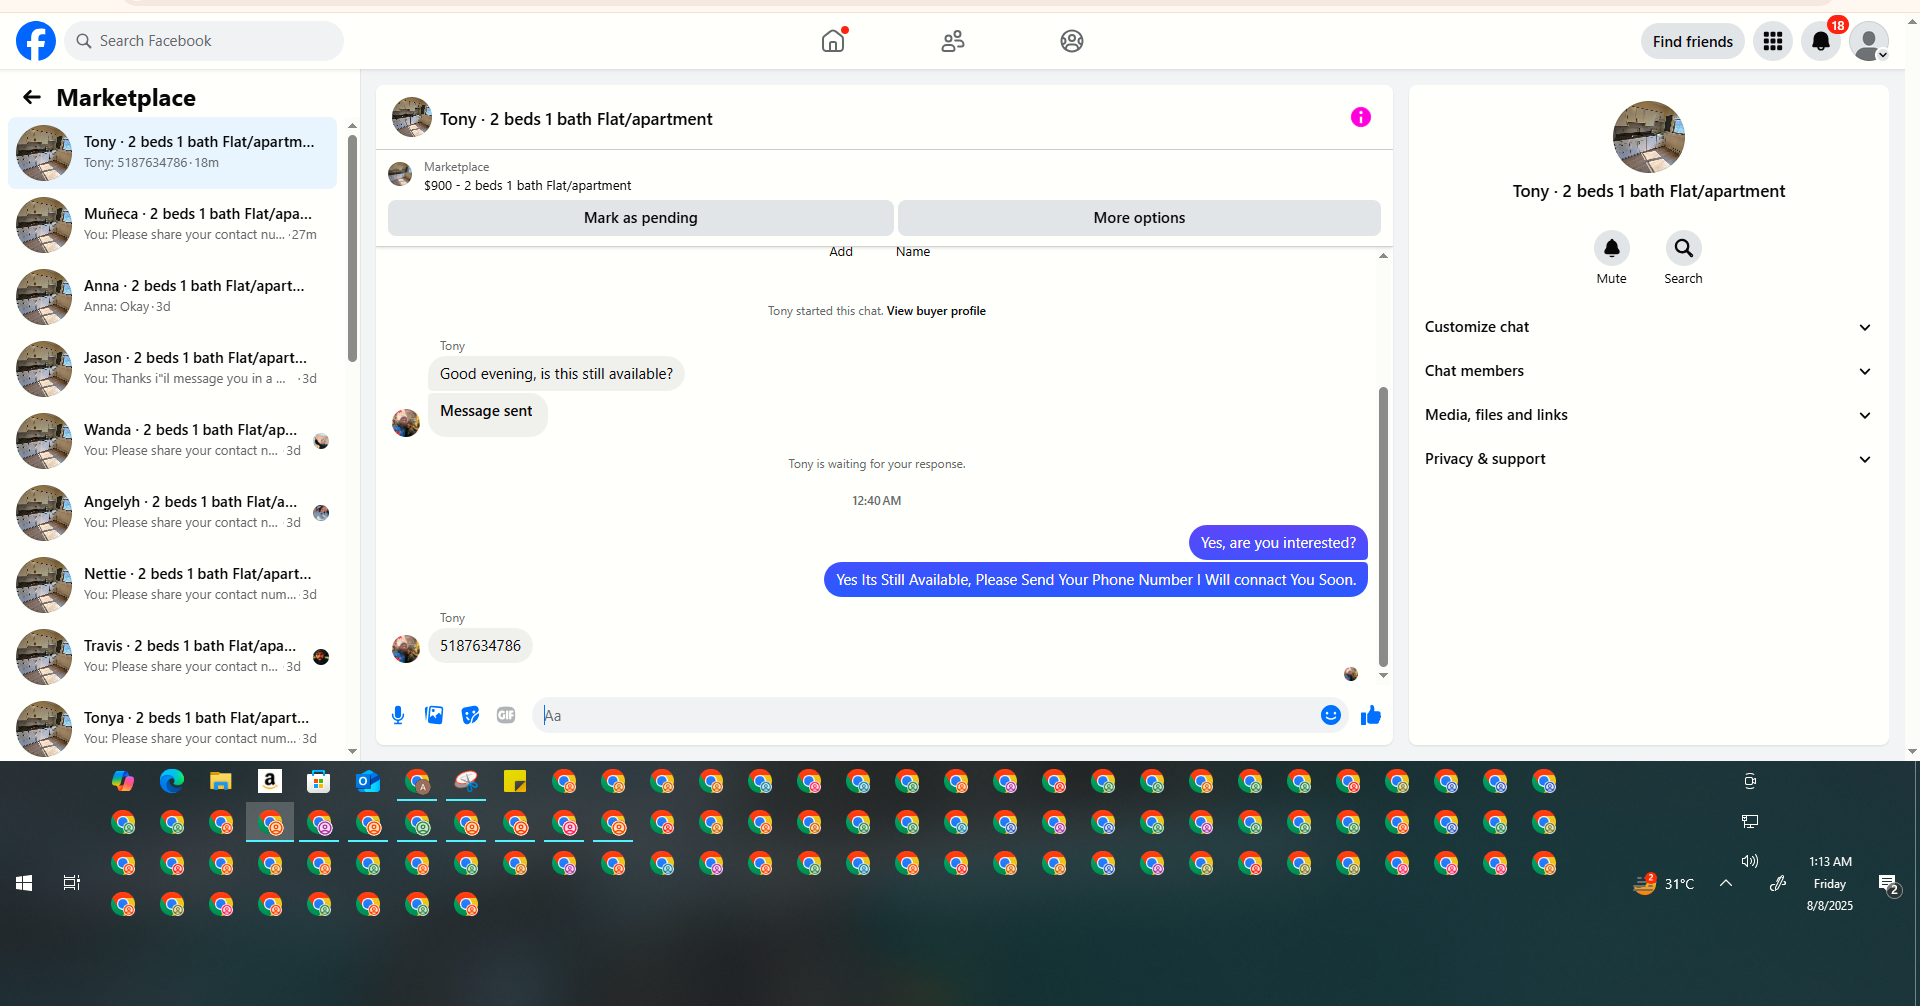
Task: Open the Friends icon in top navigation
Action: (x=953, y=41)
